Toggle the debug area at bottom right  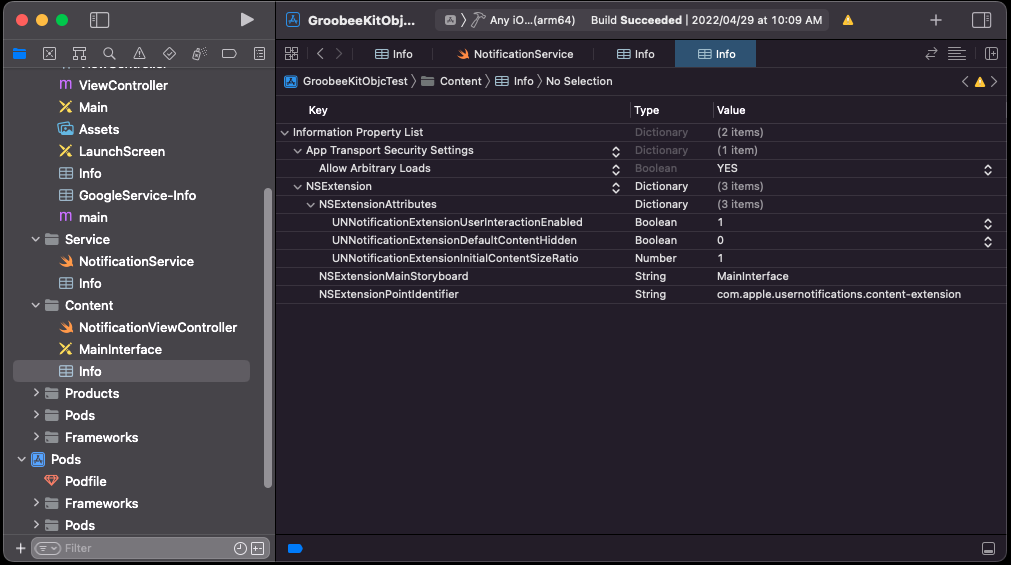[x=988, y=548]
